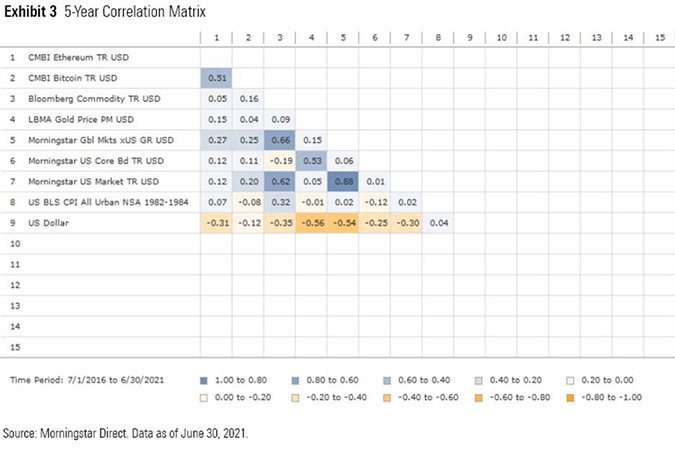675x469 pixels.
Task: Click the 0.88 correlation cell
Action: click(x=342, y=181)
